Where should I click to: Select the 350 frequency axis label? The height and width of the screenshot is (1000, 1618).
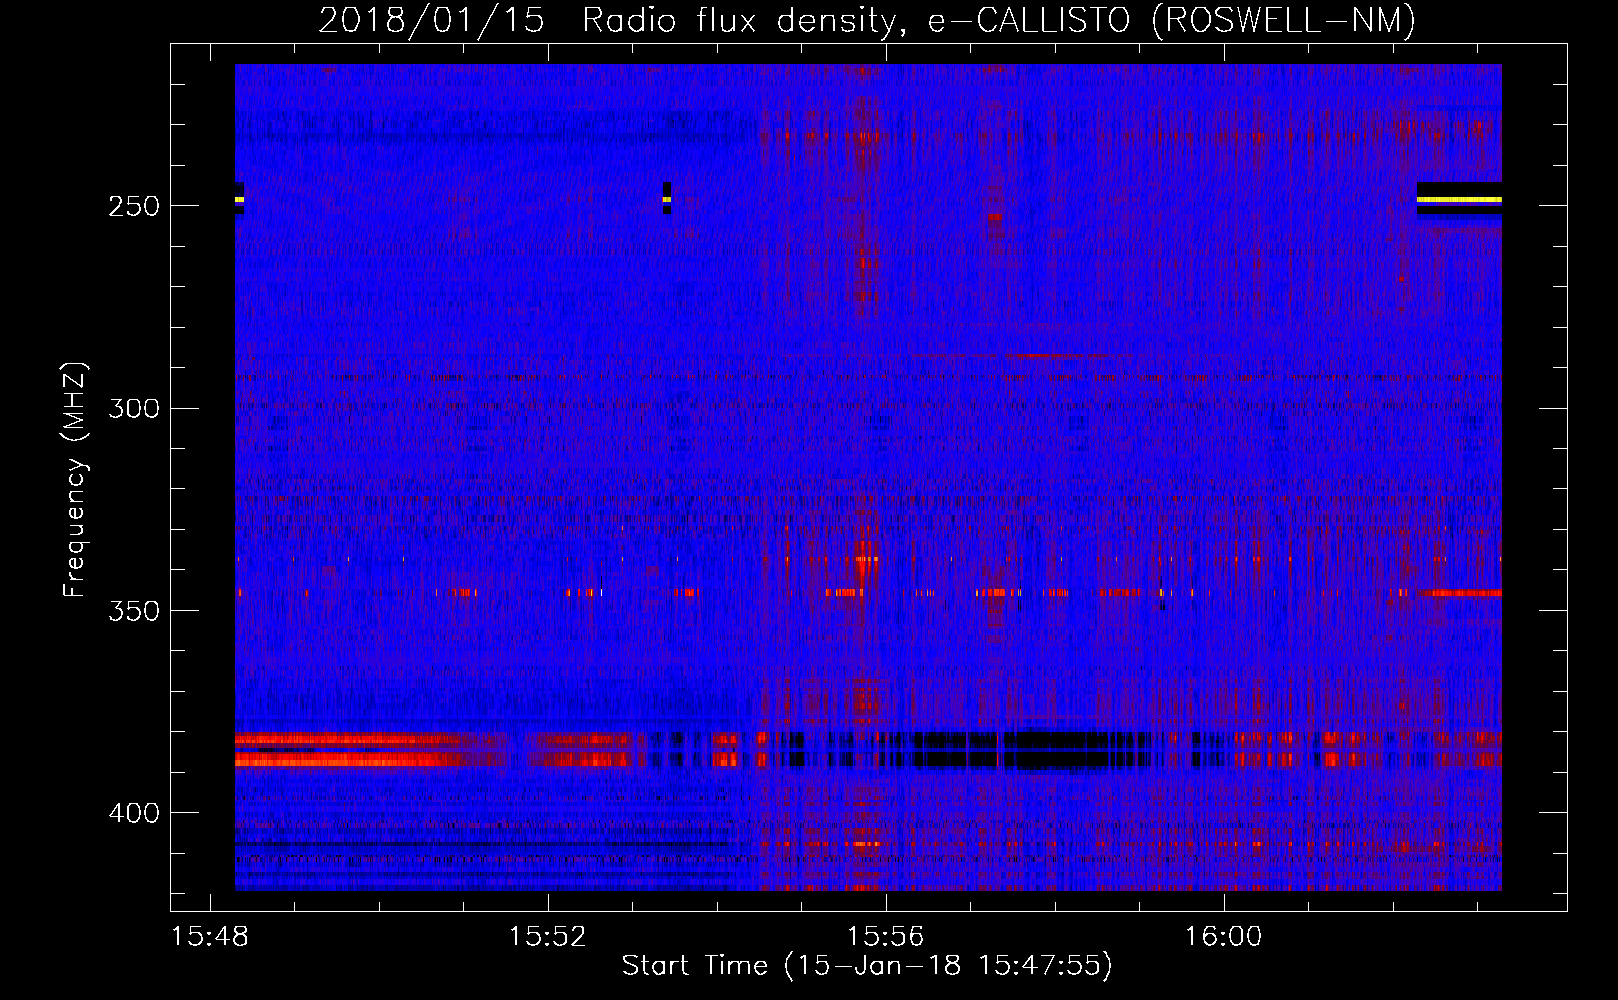(133, 610)
